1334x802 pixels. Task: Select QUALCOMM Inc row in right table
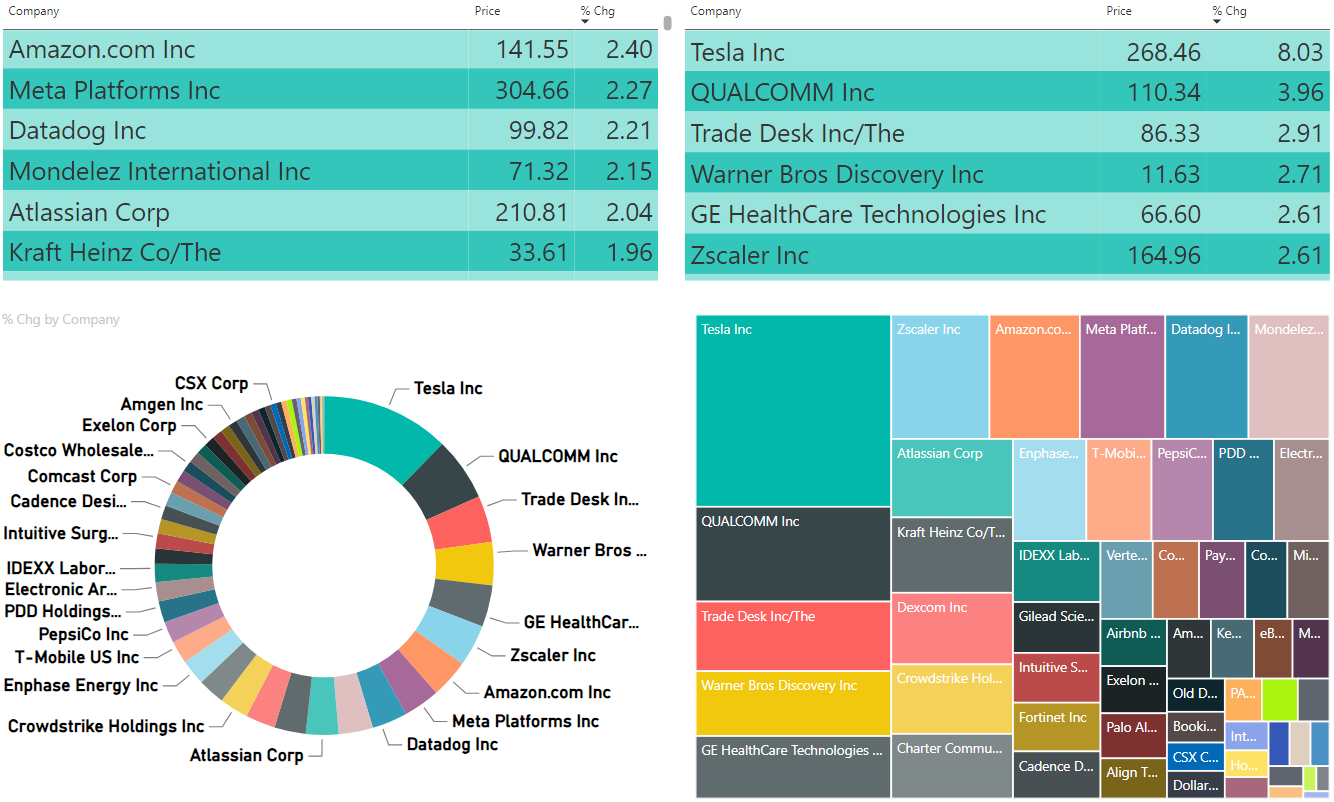click(1008, 92)
